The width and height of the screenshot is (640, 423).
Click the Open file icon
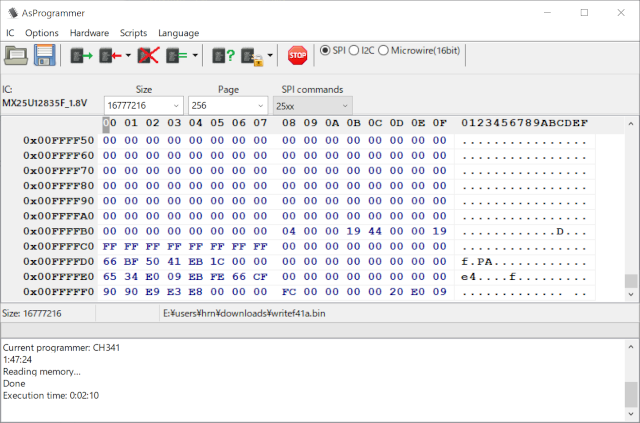point(16,55)
